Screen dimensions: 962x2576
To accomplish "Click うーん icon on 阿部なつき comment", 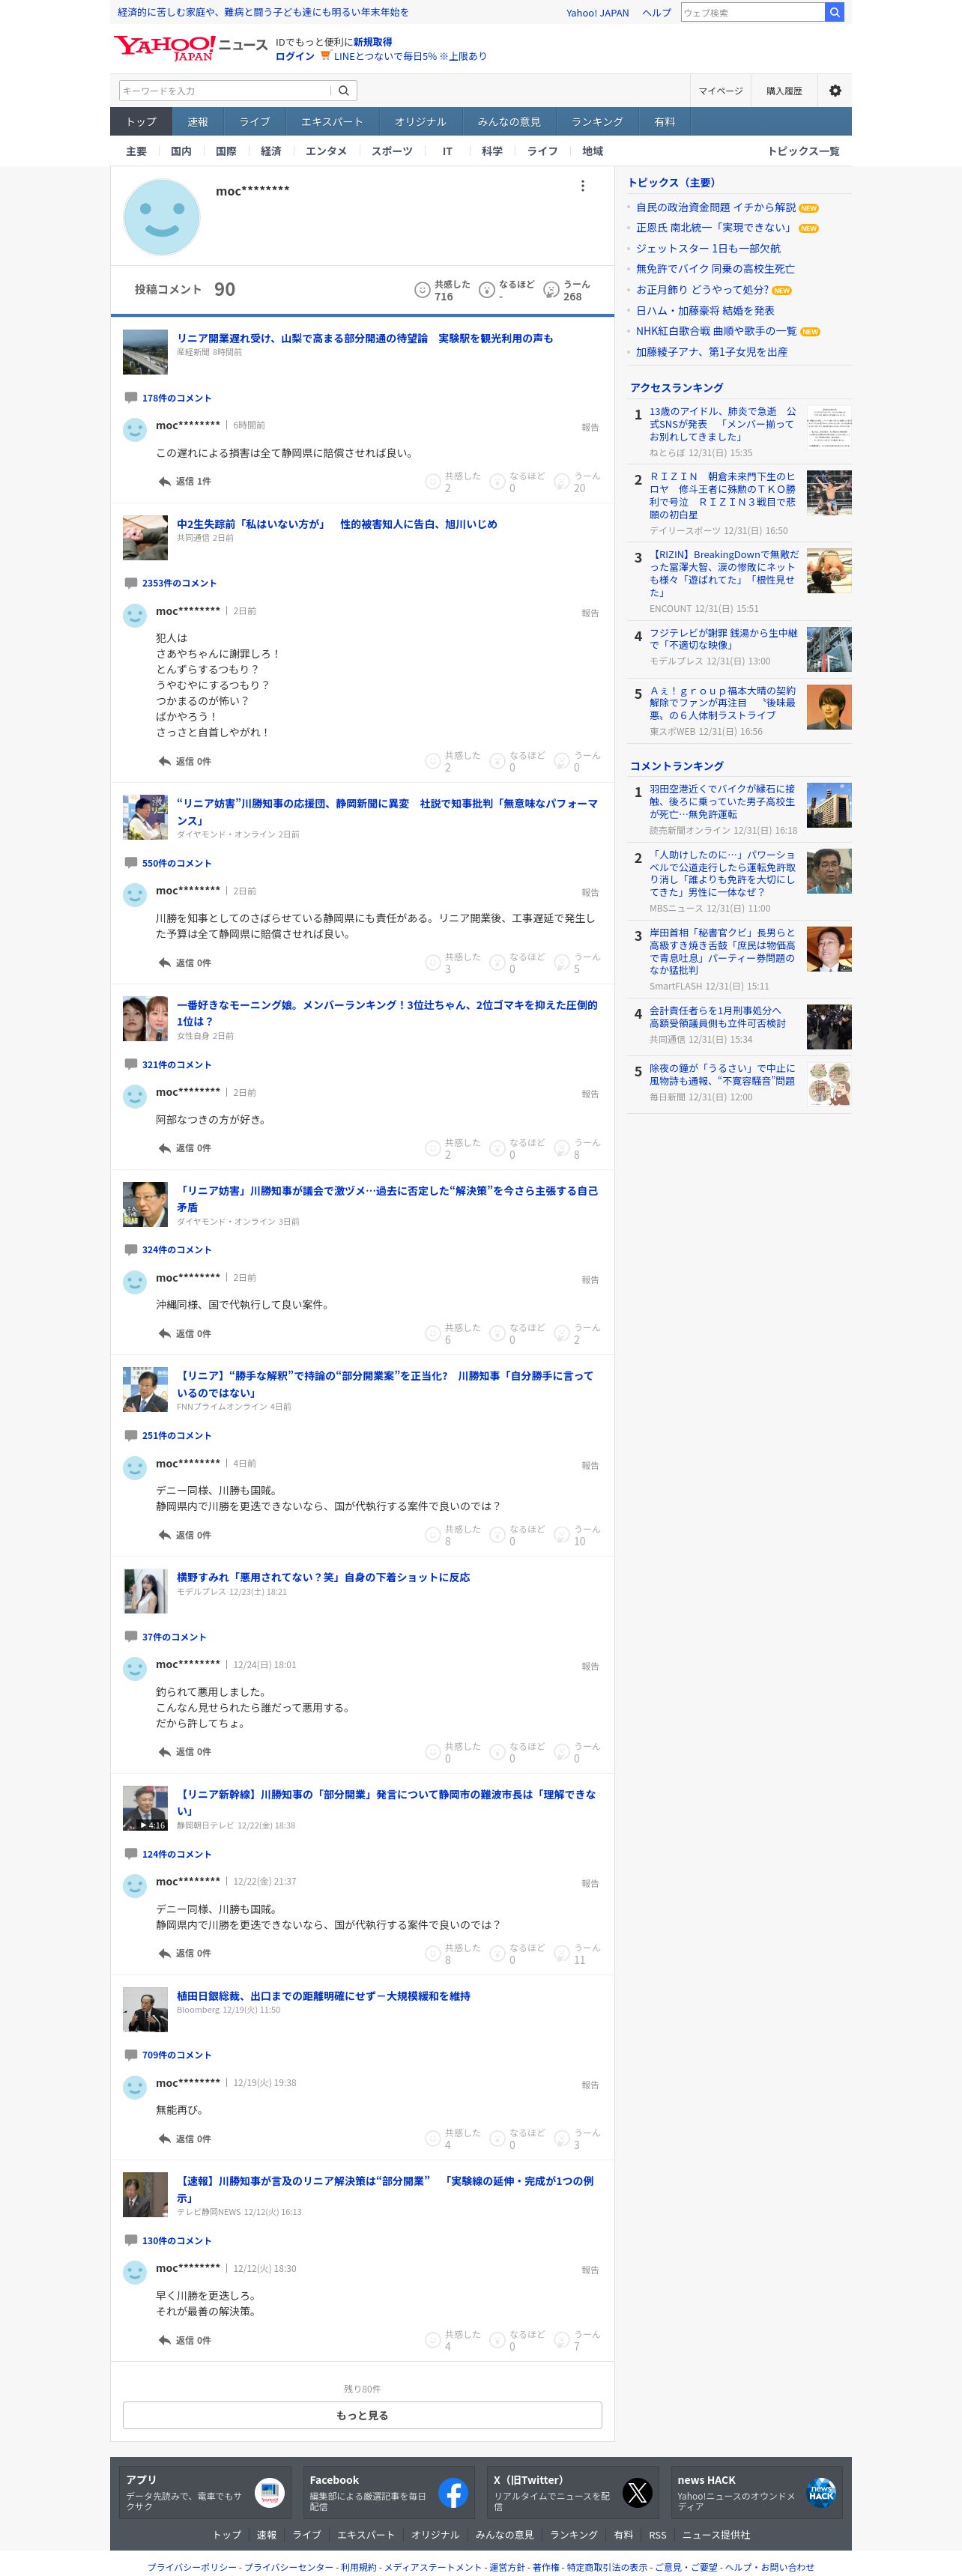I will pyautogui.click(x=562, y=1149).
